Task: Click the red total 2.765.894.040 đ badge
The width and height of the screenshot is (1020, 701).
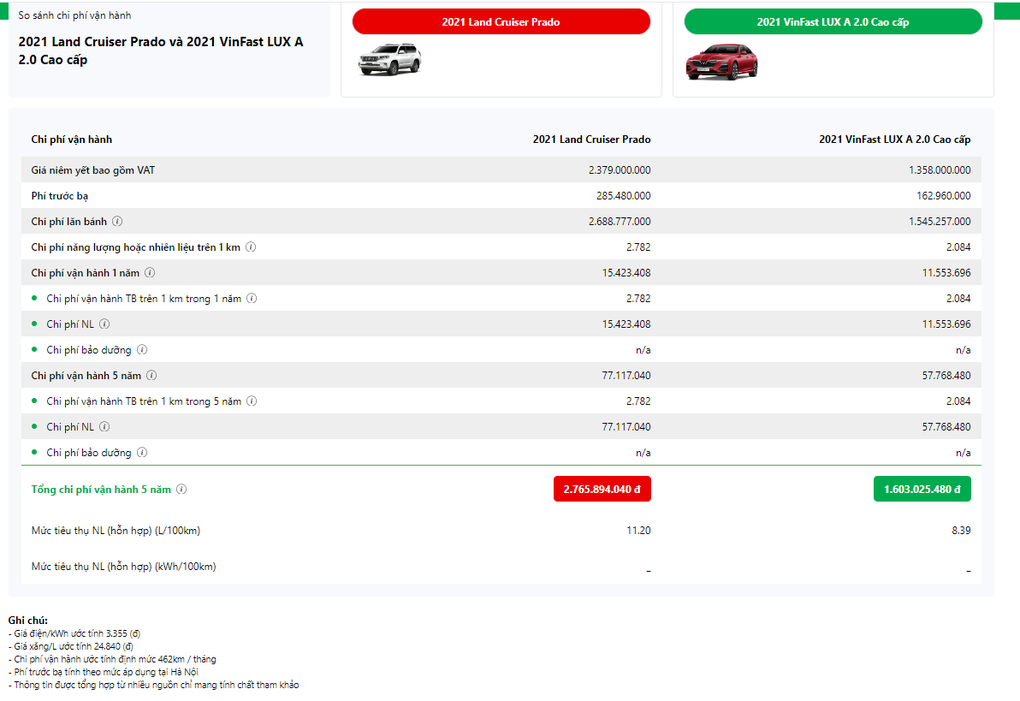Action: pos(601,489)
